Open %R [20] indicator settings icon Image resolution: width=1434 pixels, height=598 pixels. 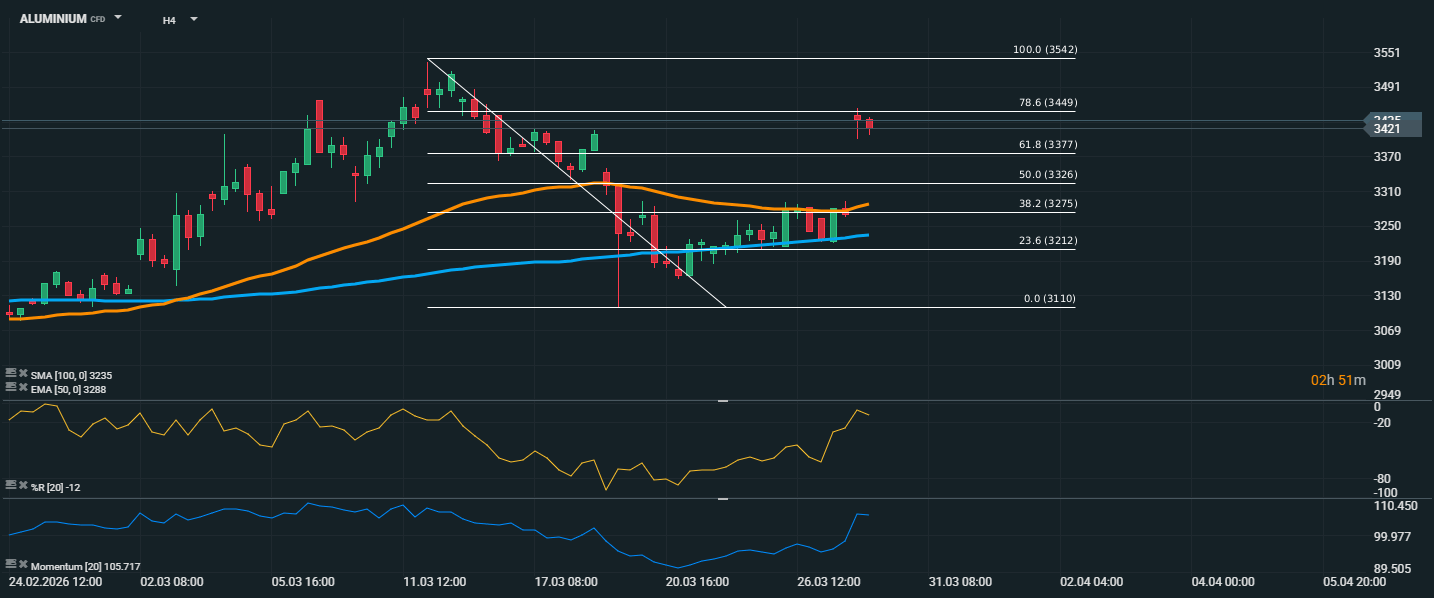click(x=10, y=485)
